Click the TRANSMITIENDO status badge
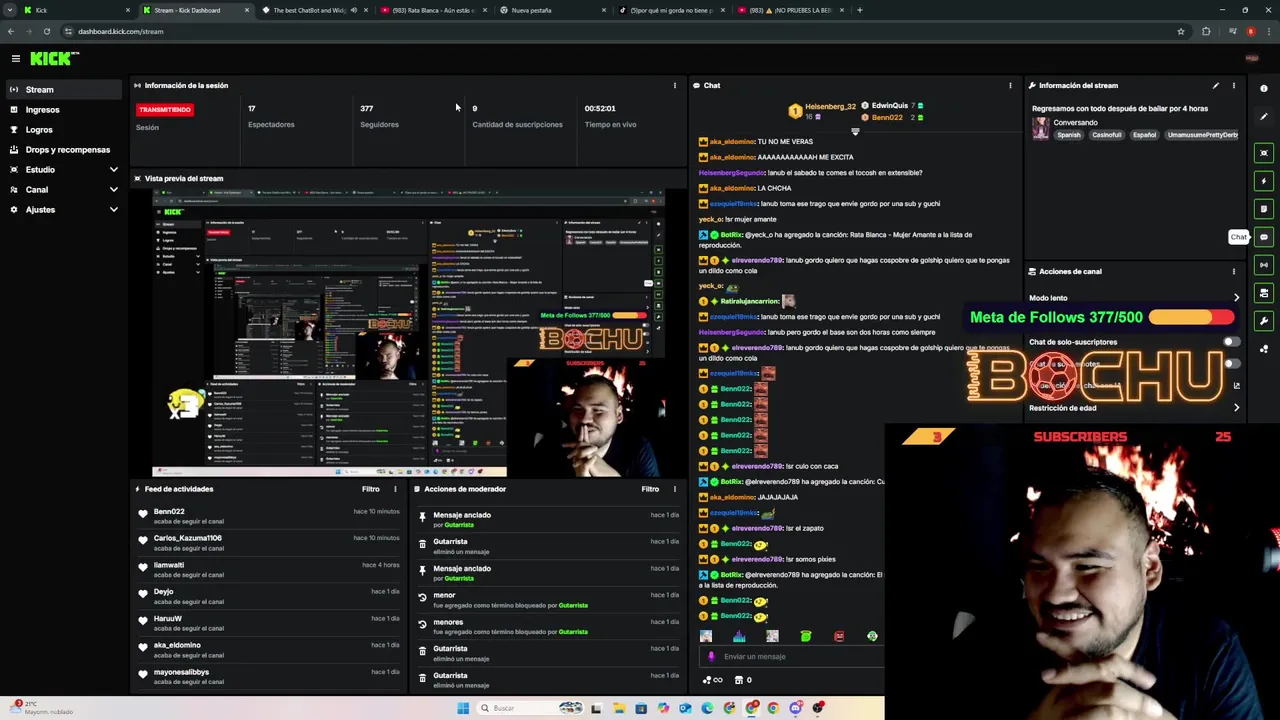The height and width of the screenshot is (720, 1280). (x=165, y=109)
